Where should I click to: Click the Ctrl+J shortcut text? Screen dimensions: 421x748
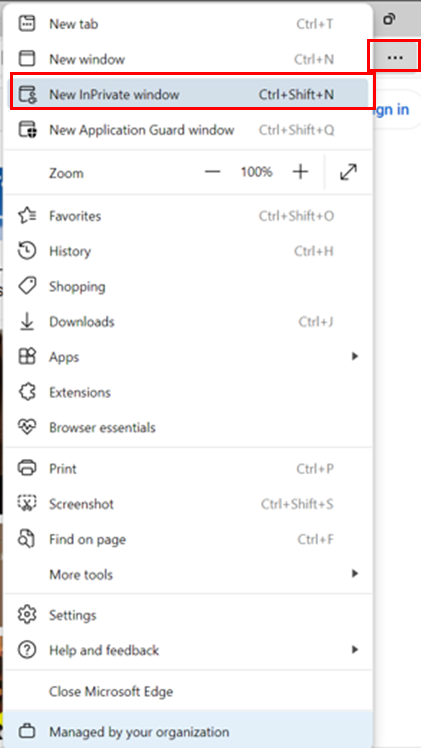316,322
